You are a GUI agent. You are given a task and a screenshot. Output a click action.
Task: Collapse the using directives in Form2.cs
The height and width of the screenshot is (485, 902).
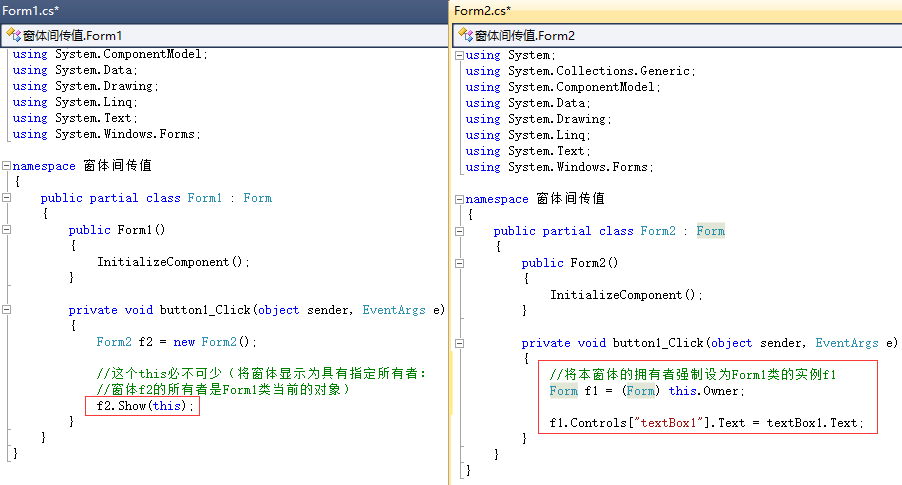pyautogui.click(x=459, y=55)
